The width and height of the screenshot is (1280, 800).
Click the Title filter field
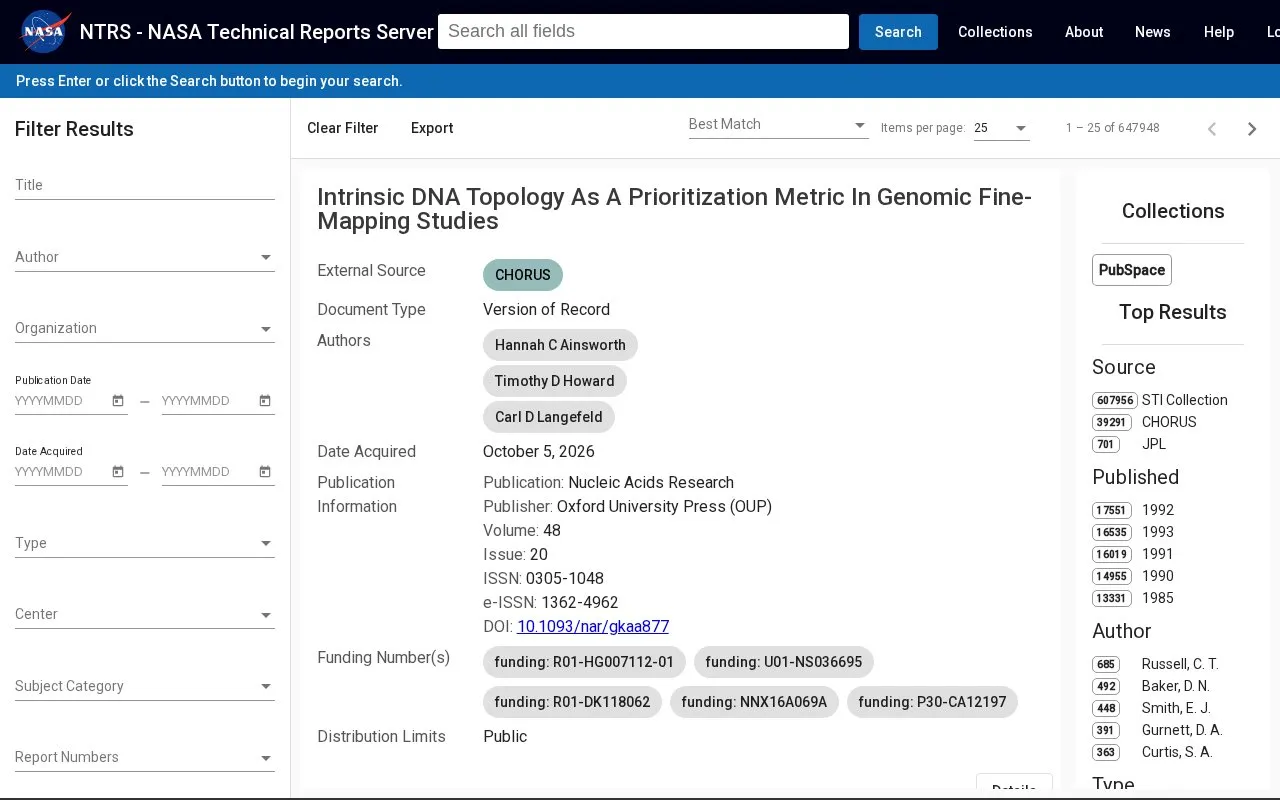point(145,185)
